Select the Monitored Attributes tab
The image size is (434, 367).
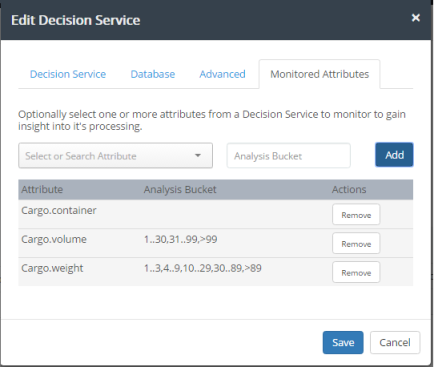pyautogui.click(x=319, y=74)
